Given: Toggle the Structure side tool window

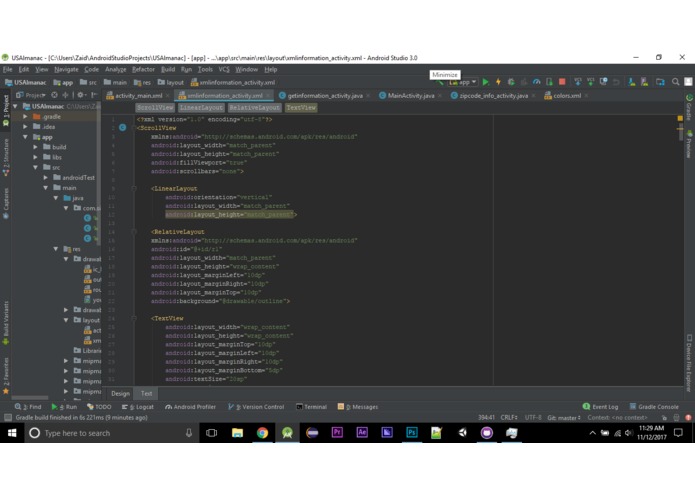Looking at the screenshot, I should point(6,157).
